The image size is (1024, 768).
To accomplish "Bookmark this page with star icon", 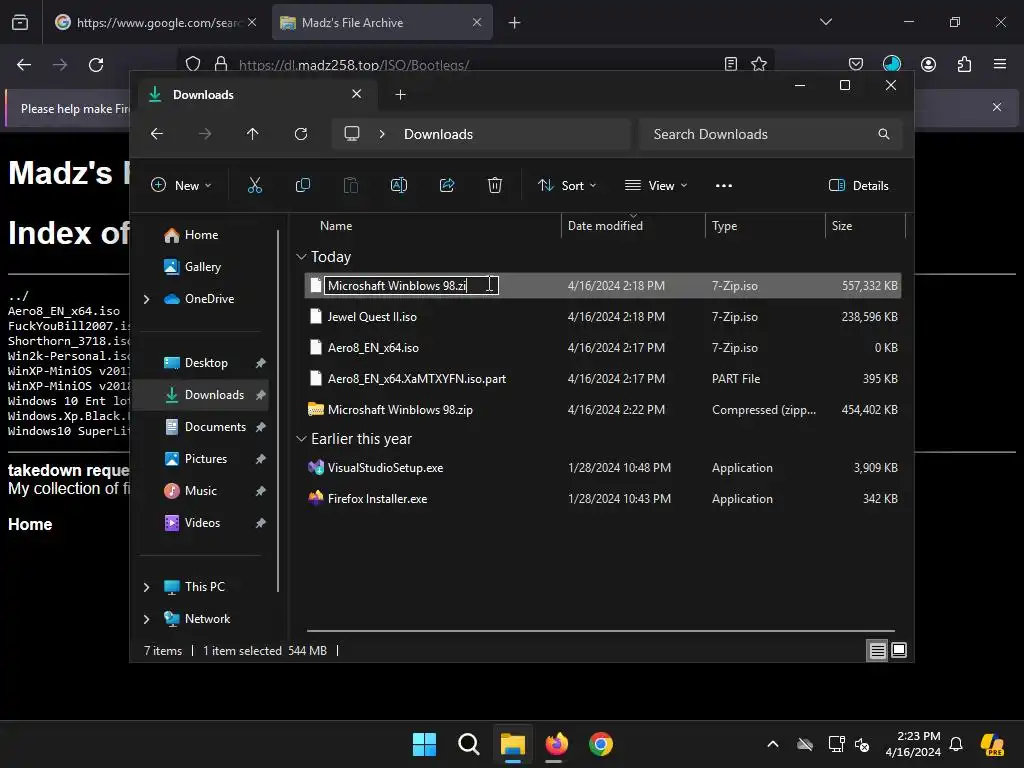I will pyautogui.click(x=759, y=64).
